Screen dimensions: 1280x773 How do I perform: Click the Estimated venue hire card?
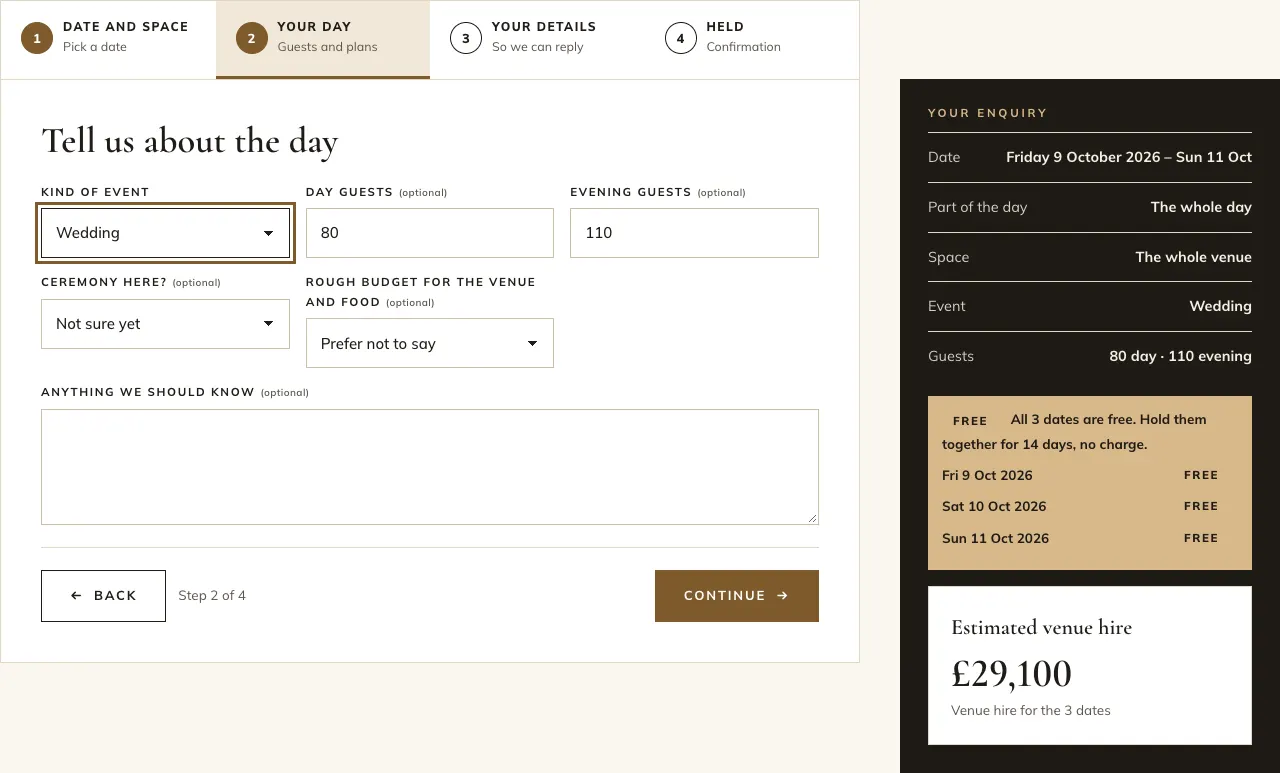click(x=1090, y=666)
